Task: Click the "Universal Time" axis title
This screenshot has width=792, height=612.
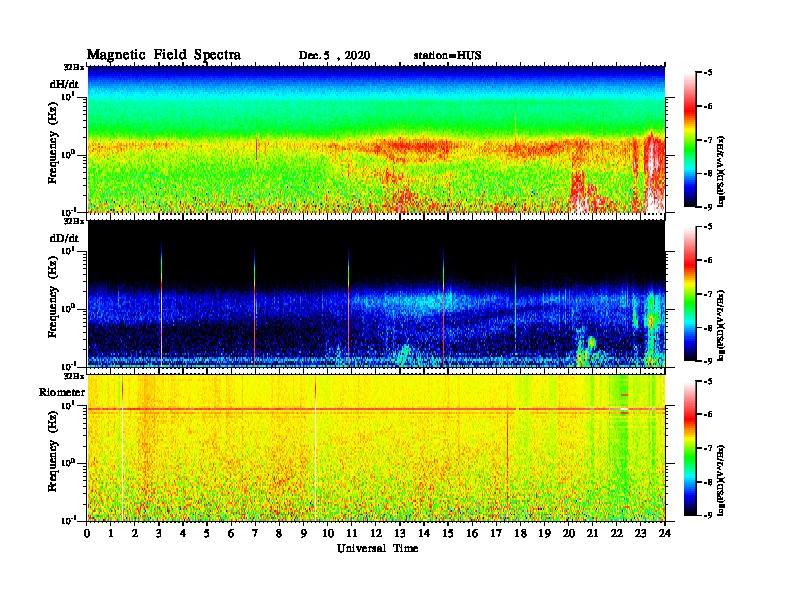Action: pyautogui.click(x=377, y=548)
